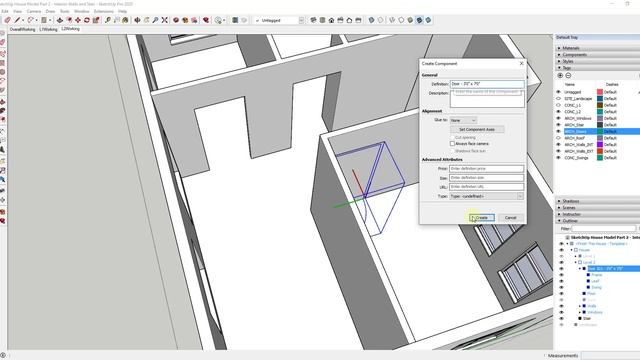Click the Definition name input field
Image resolution: width=640 pixels, height=360 pixels.
click(487, 84)
